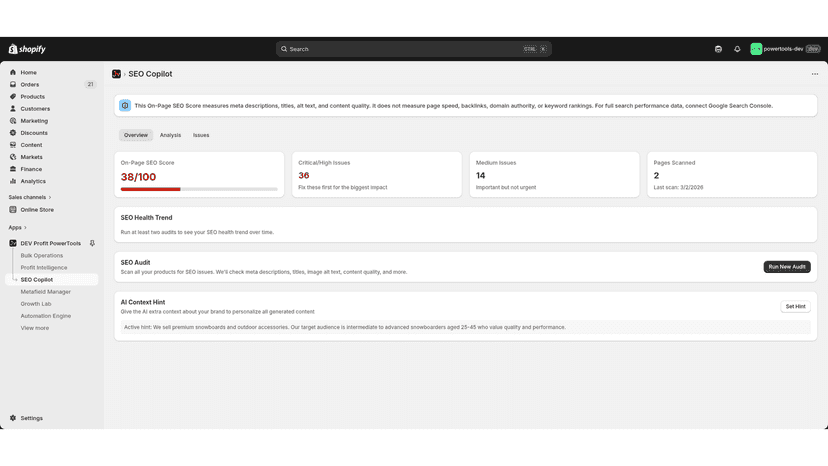Open the three-dot more actions menu

815,74
